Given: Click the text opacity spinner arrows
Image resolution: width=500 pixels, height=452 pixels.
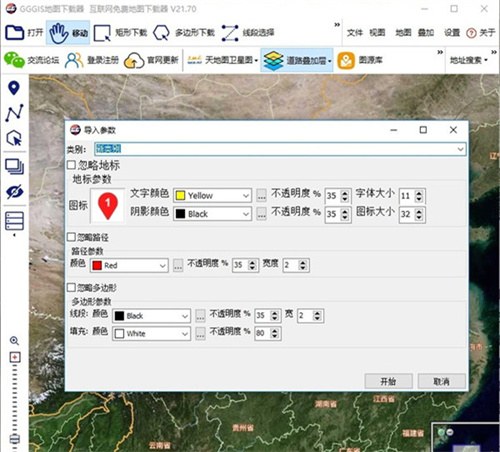Looking at the screenshot, I should click(x=345, y=196).
